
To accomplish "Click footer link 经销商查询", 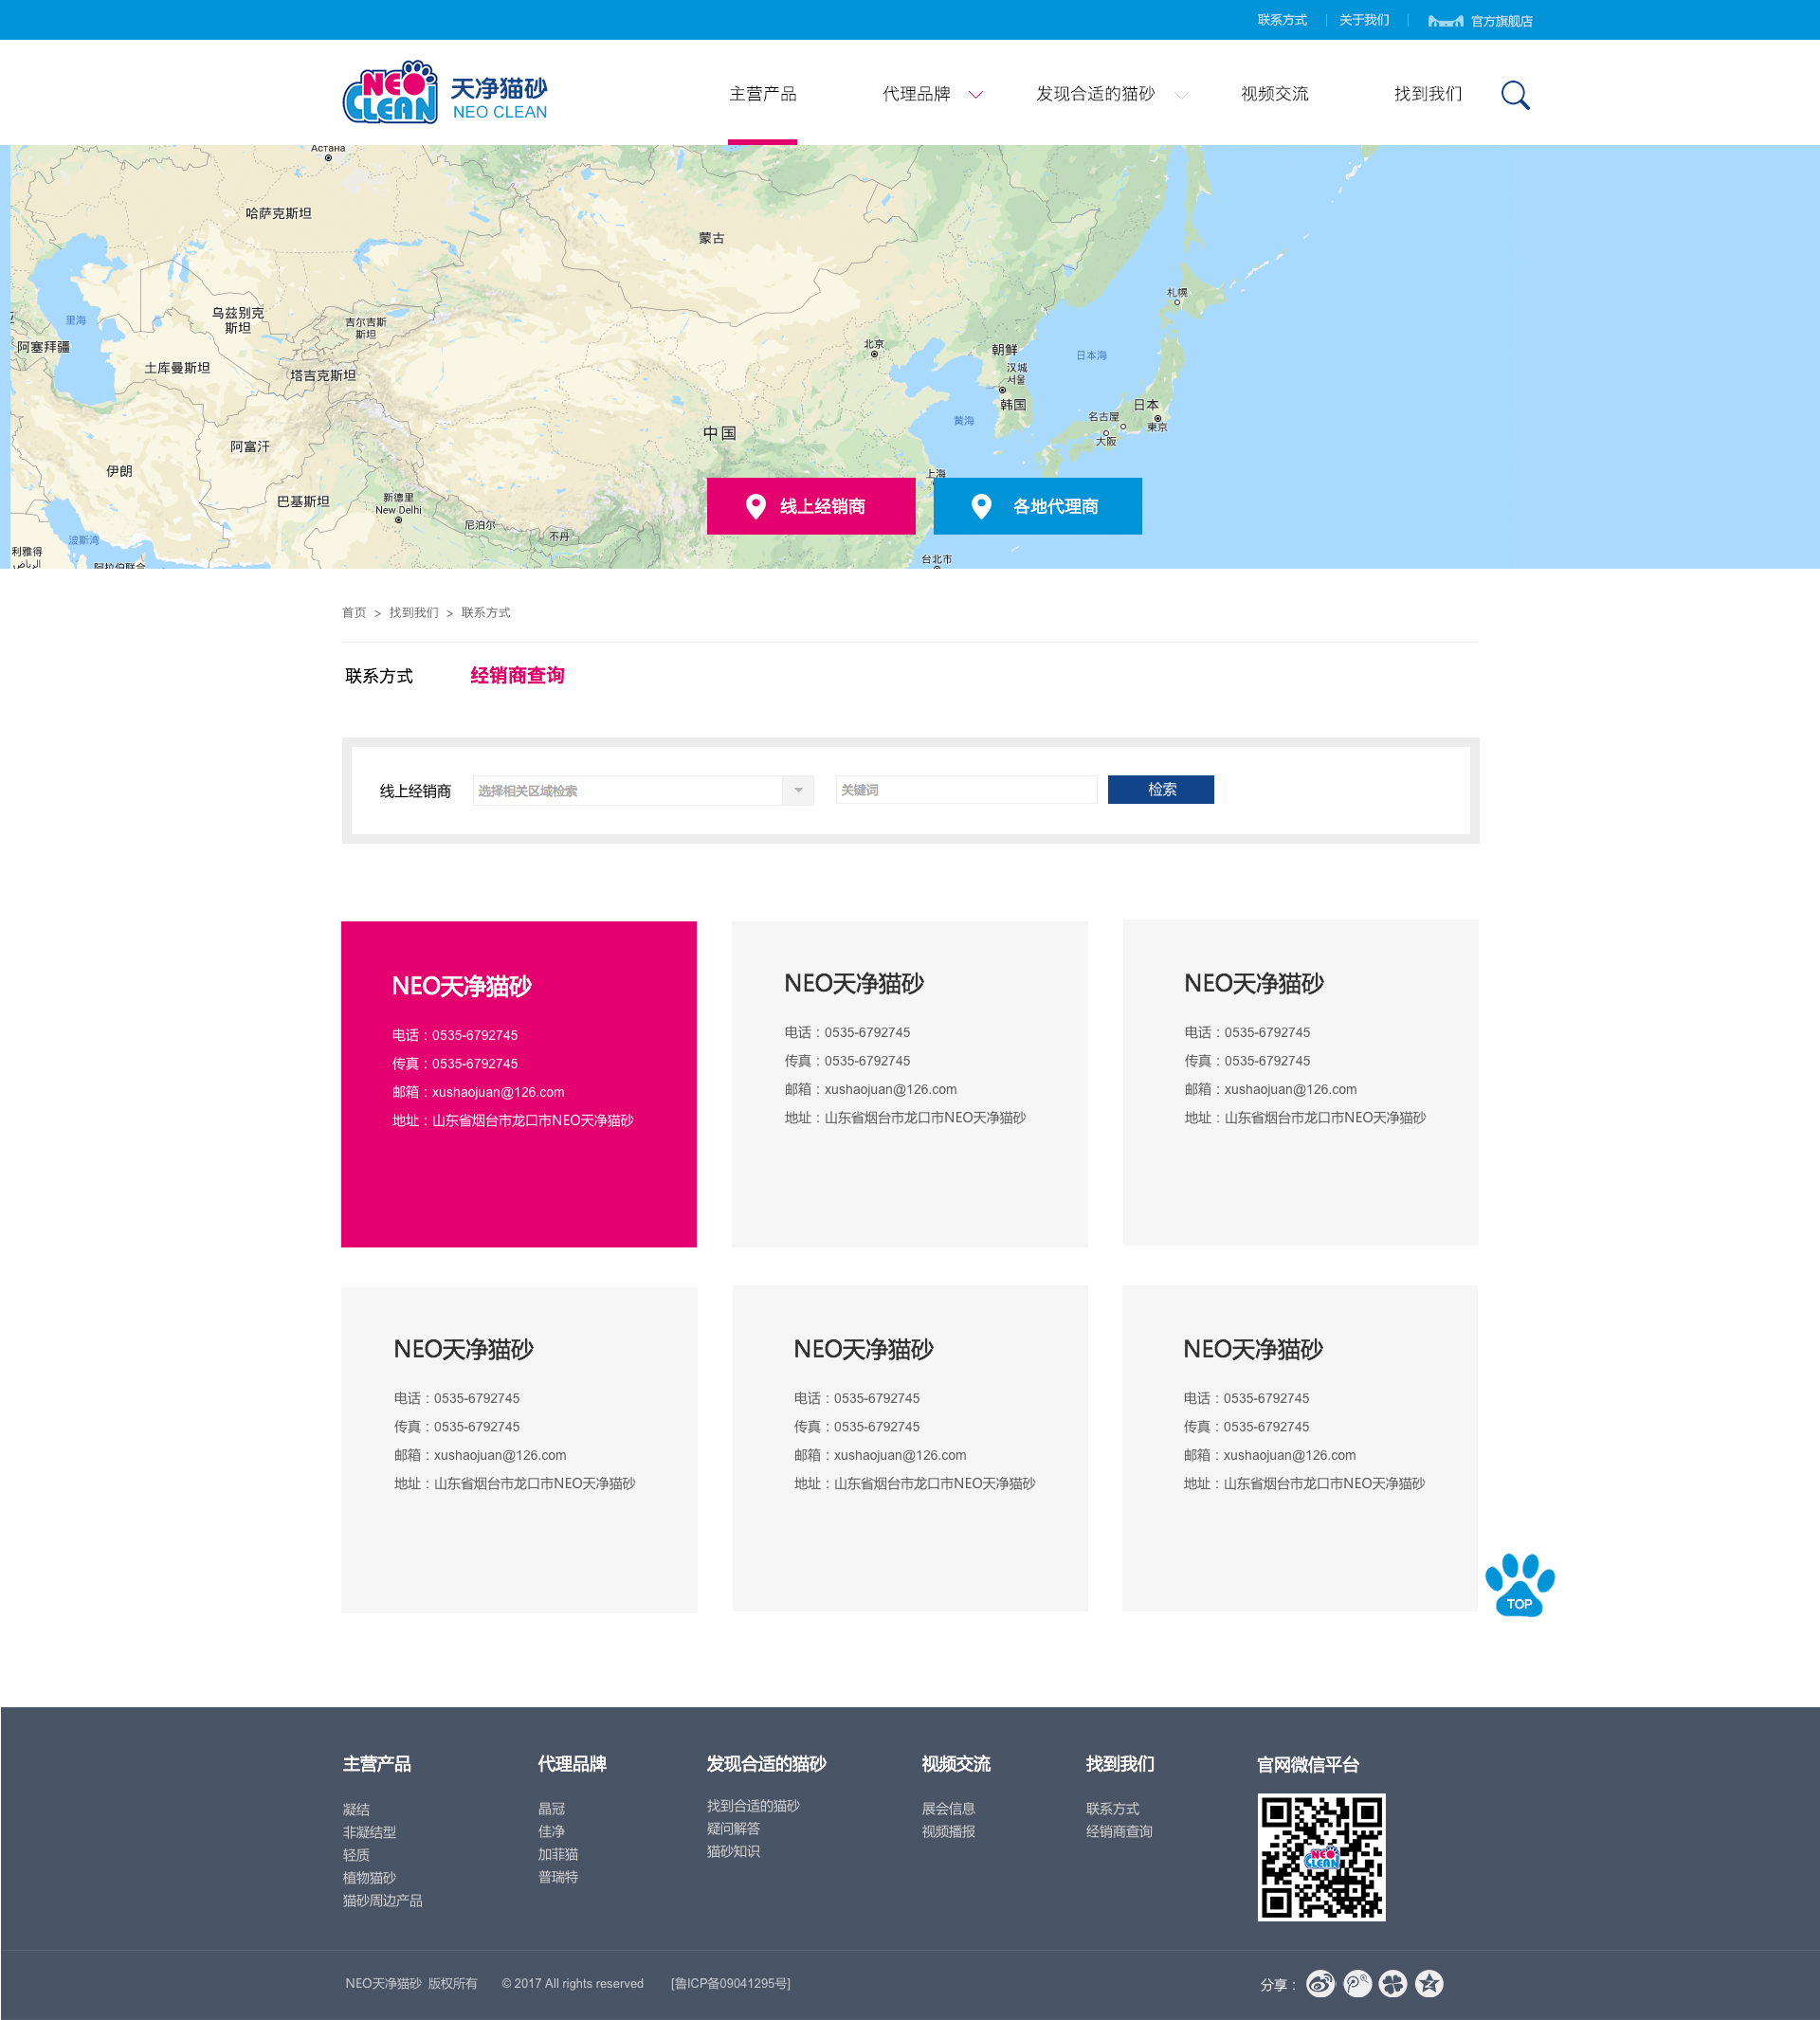I will click(1119, 1832).
